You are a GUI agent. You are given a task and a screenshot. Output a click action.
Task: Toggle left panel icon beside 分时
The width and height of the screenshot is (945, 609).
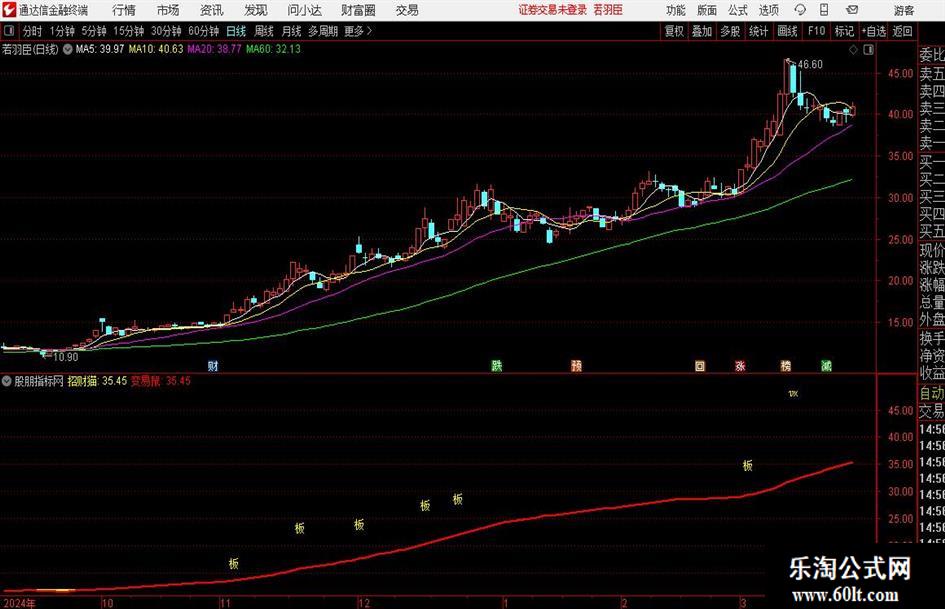tap(9, 31)
